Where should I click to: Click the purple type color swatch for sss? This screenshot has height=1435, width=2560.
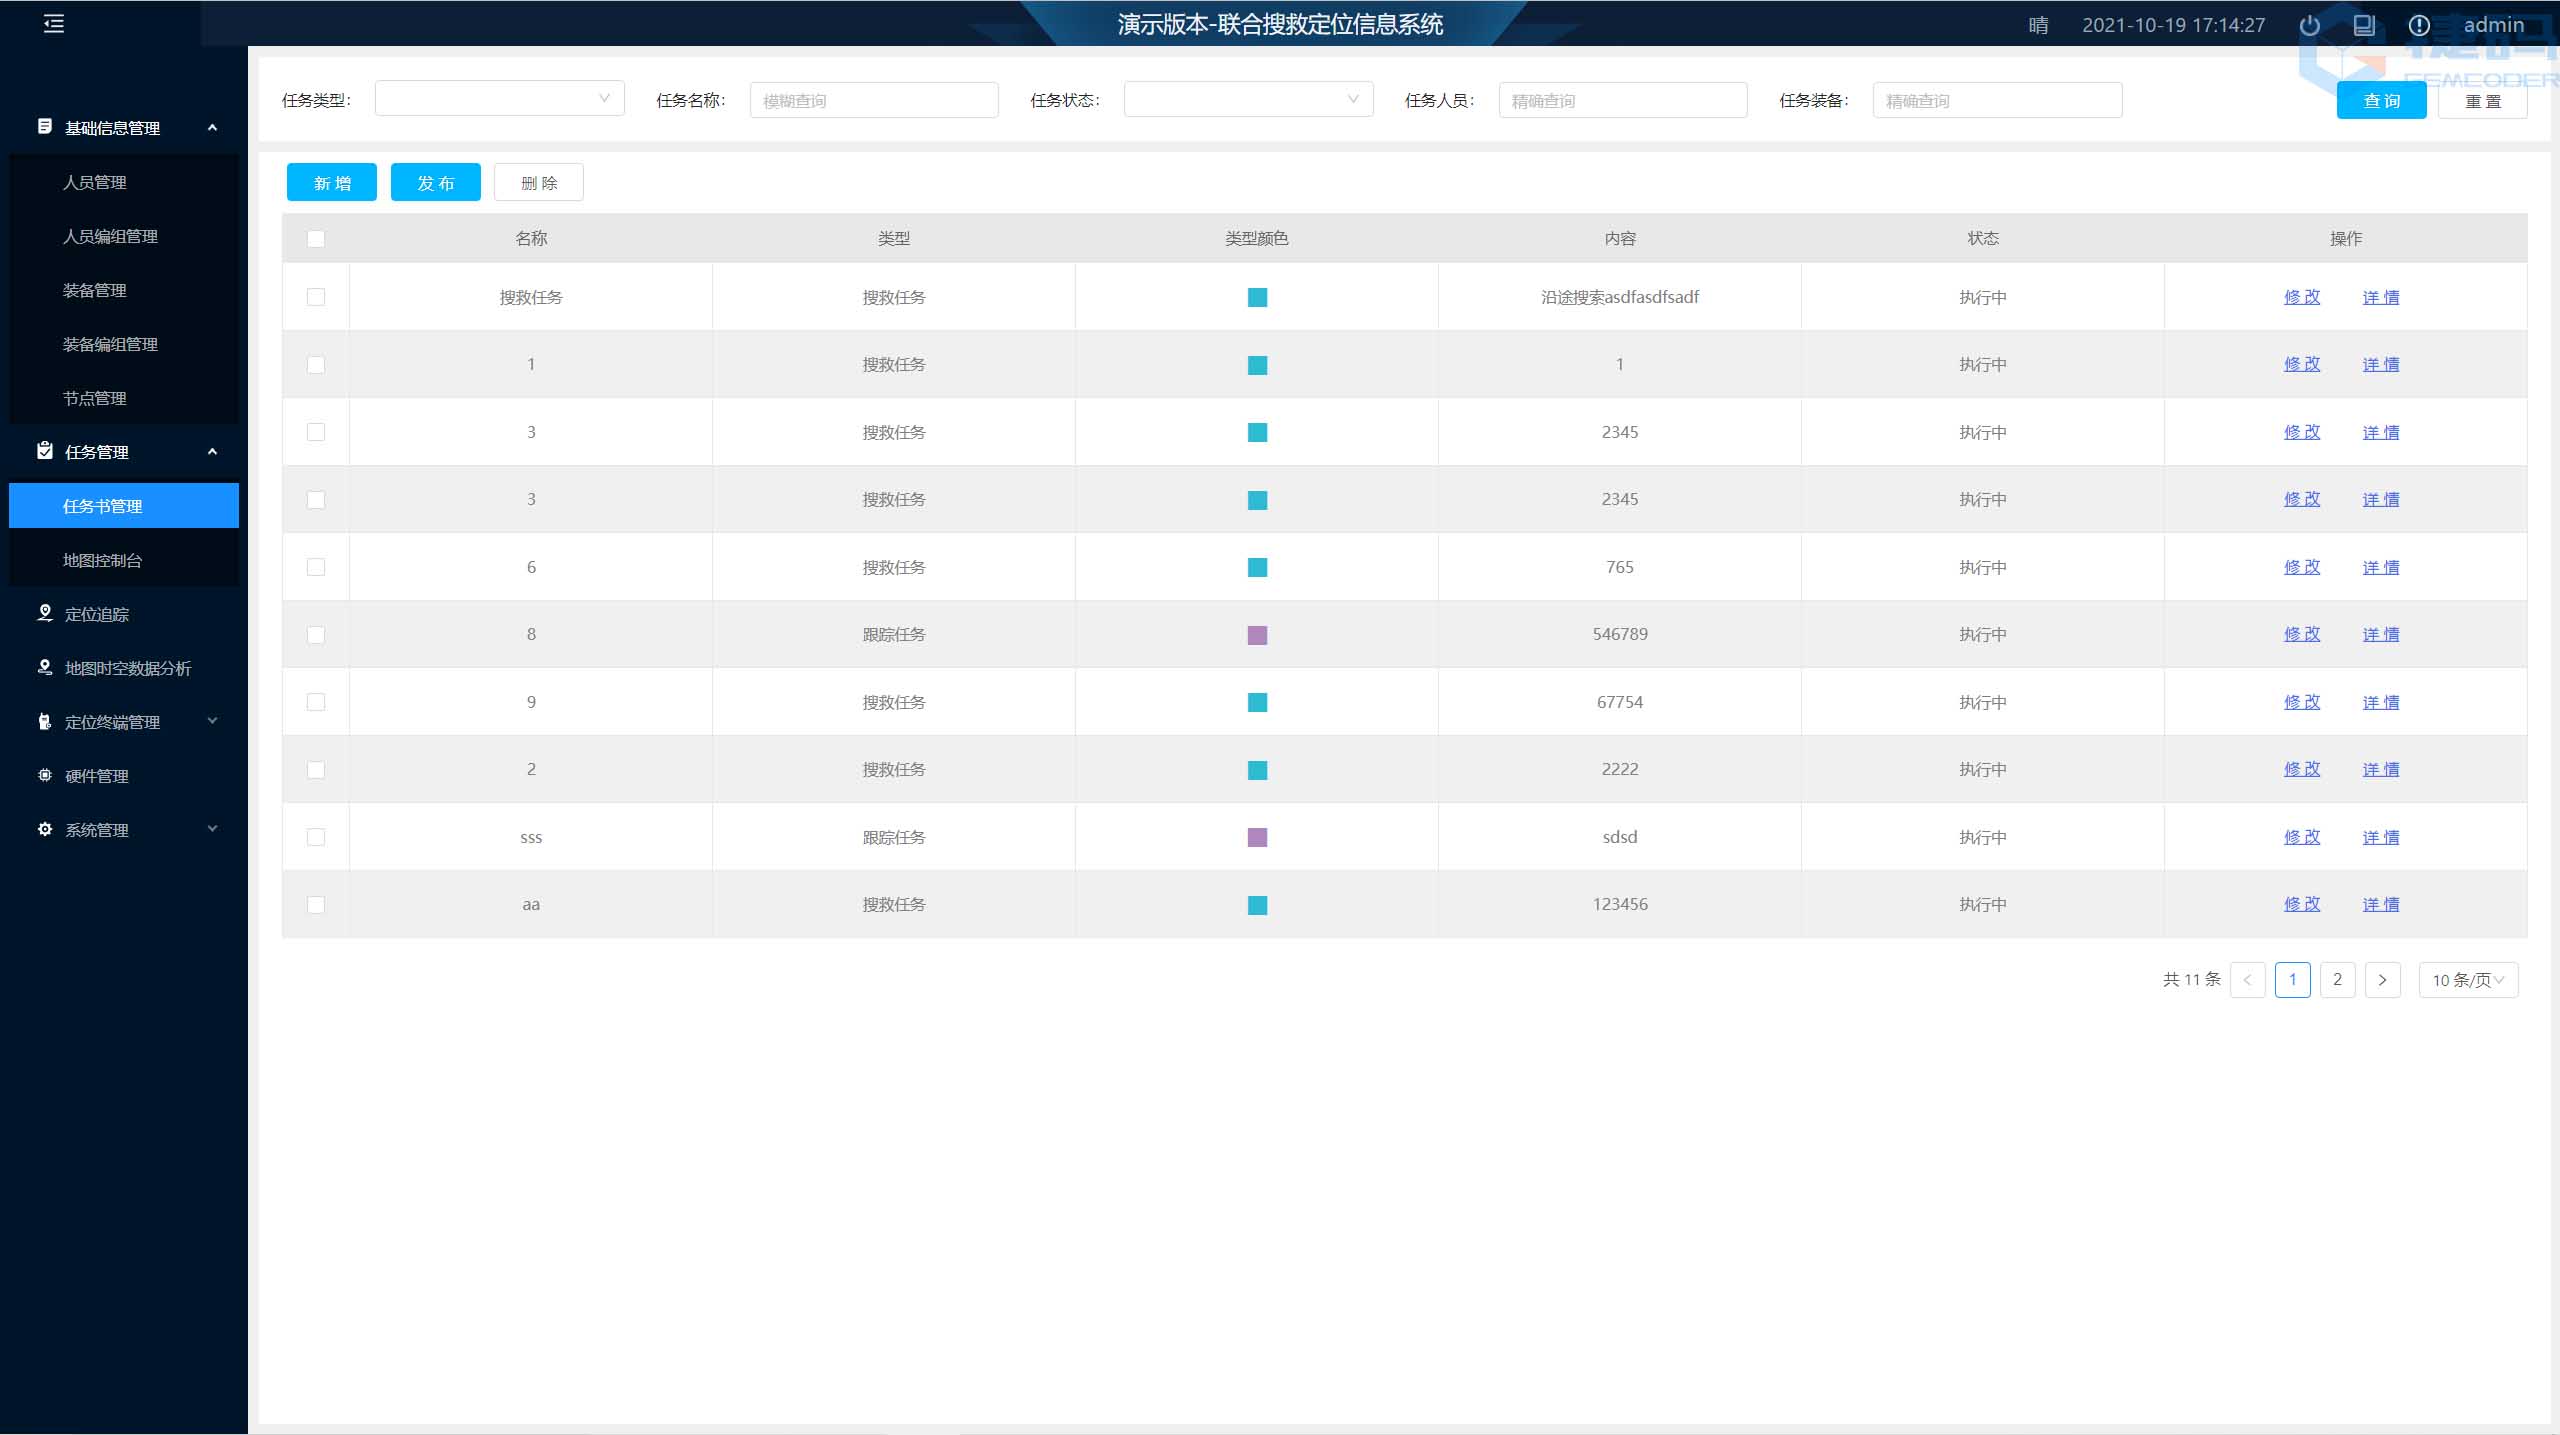1257,837
